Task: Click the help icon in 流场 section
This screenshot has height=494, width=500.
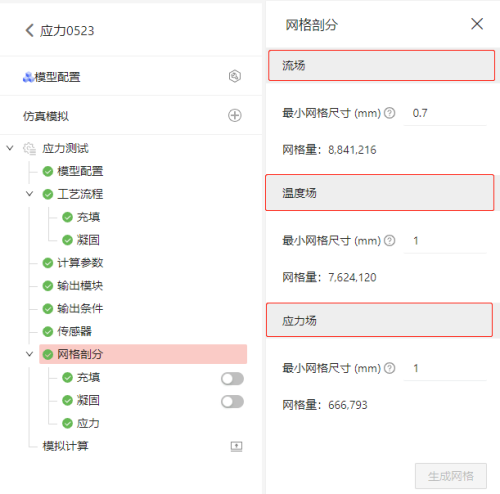Action: [x=389, y=113]
